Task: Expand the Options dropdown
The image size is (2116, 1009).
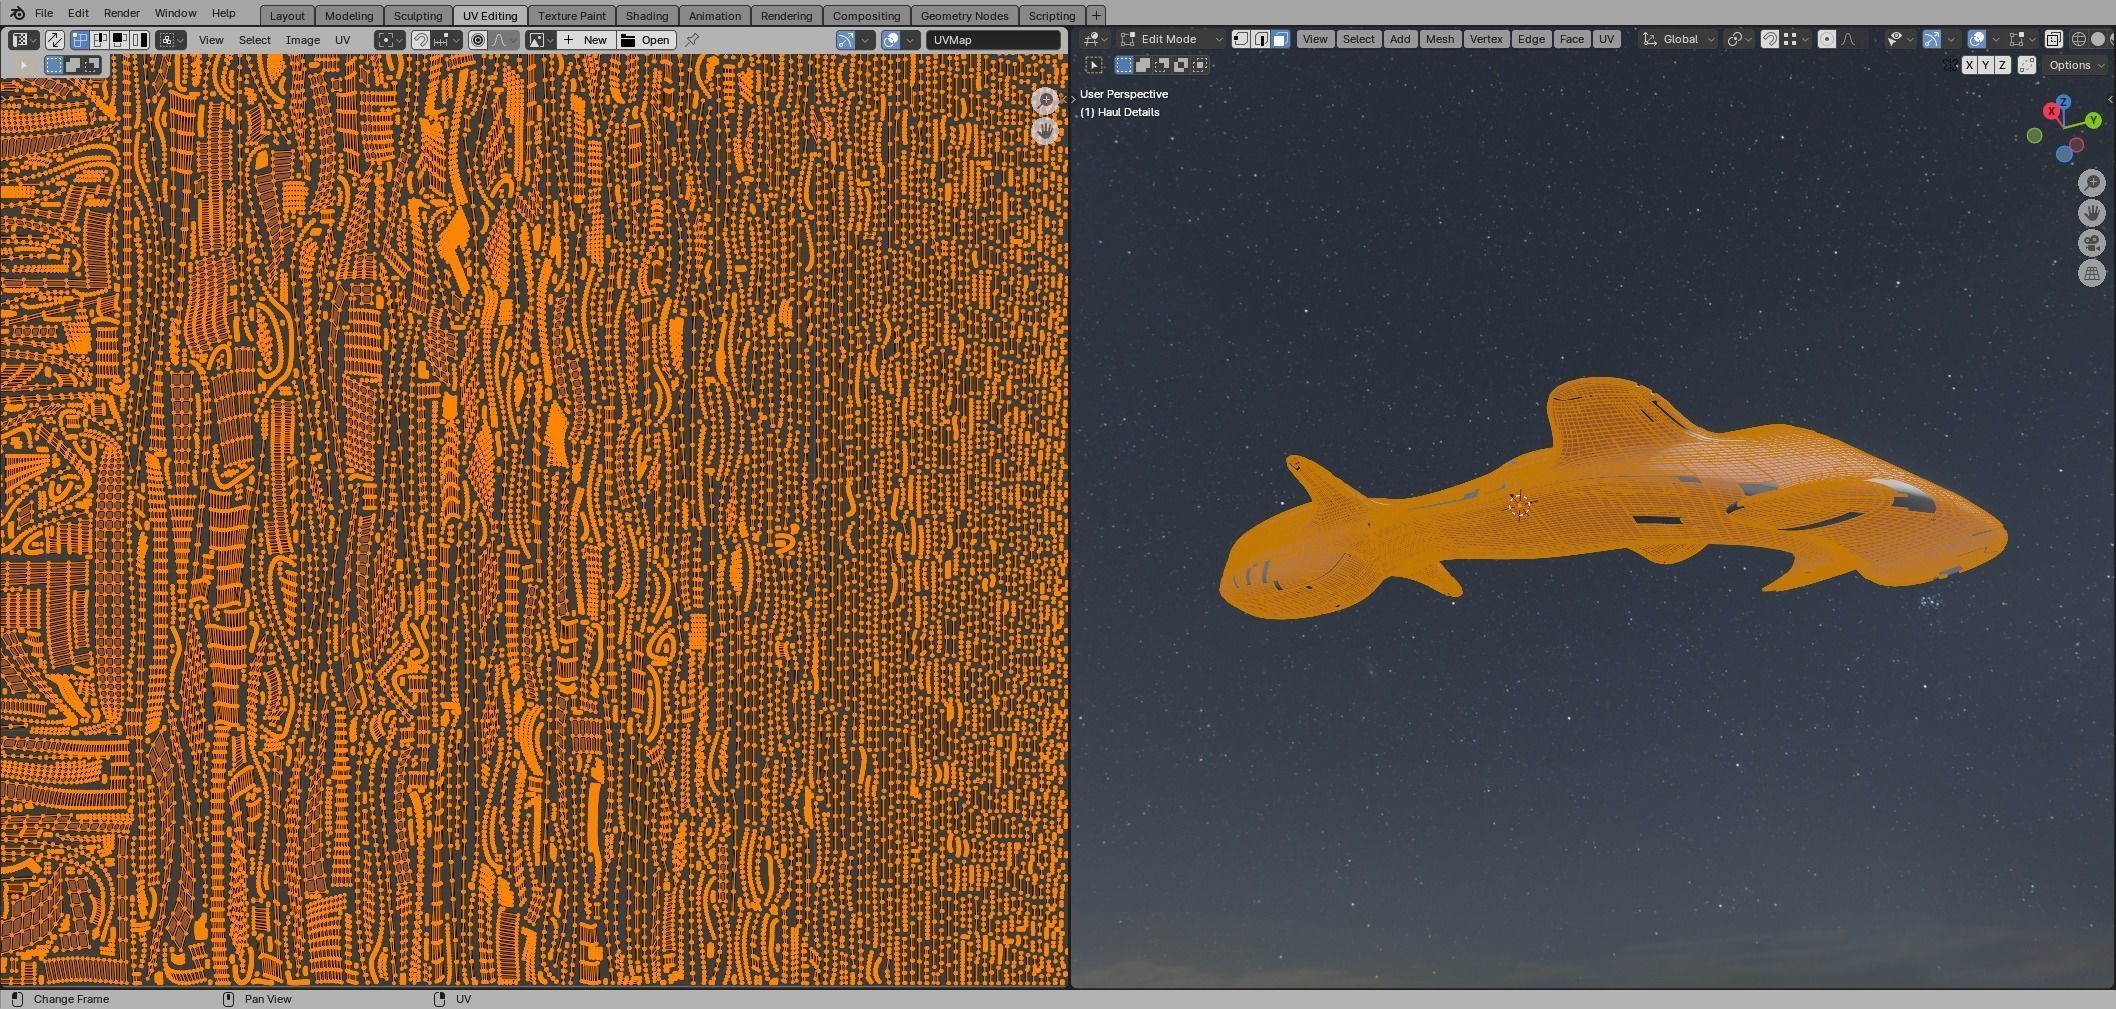Action: (2076, 65)
